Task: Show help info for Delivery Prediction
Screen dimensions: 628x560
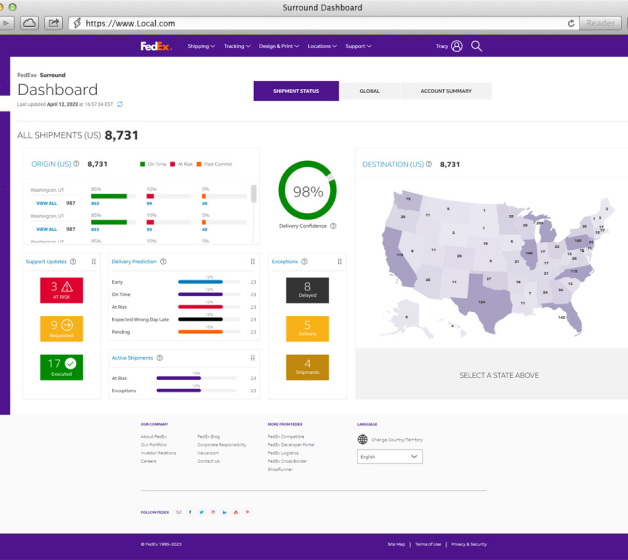Action: (163, 262)
